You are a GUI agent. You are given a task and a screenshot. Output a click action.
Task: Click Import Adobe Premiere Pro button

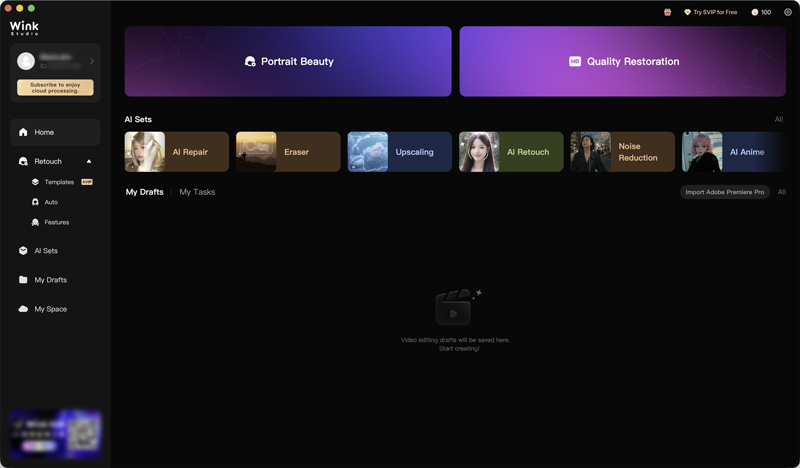[x=724, y=192]
